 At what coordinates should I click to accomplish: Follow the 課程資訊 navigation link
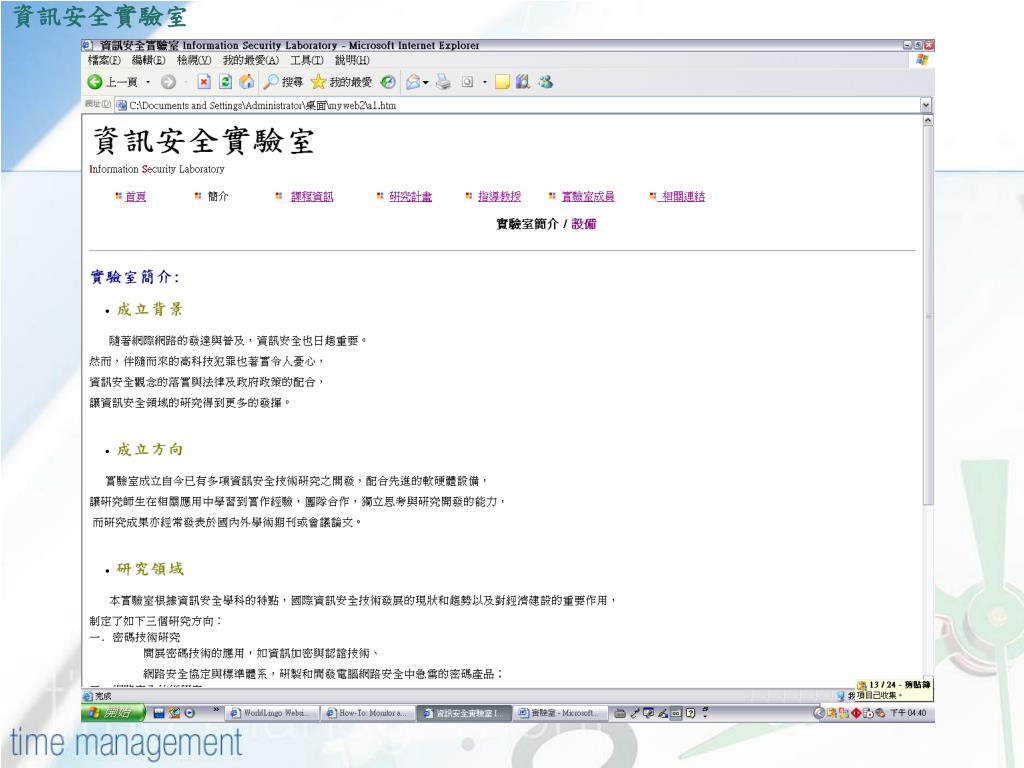[312, 196]
